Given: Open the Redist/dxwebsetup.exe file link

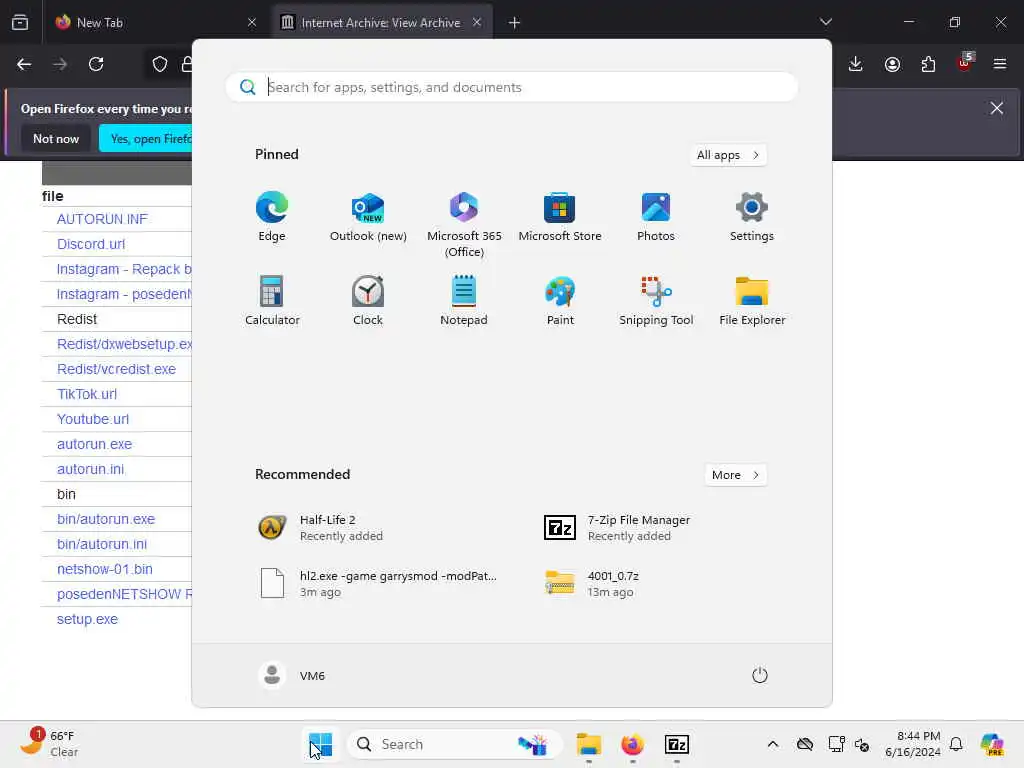Looking at the screenshot, I should pyautogui.click(x=124, y=344).
